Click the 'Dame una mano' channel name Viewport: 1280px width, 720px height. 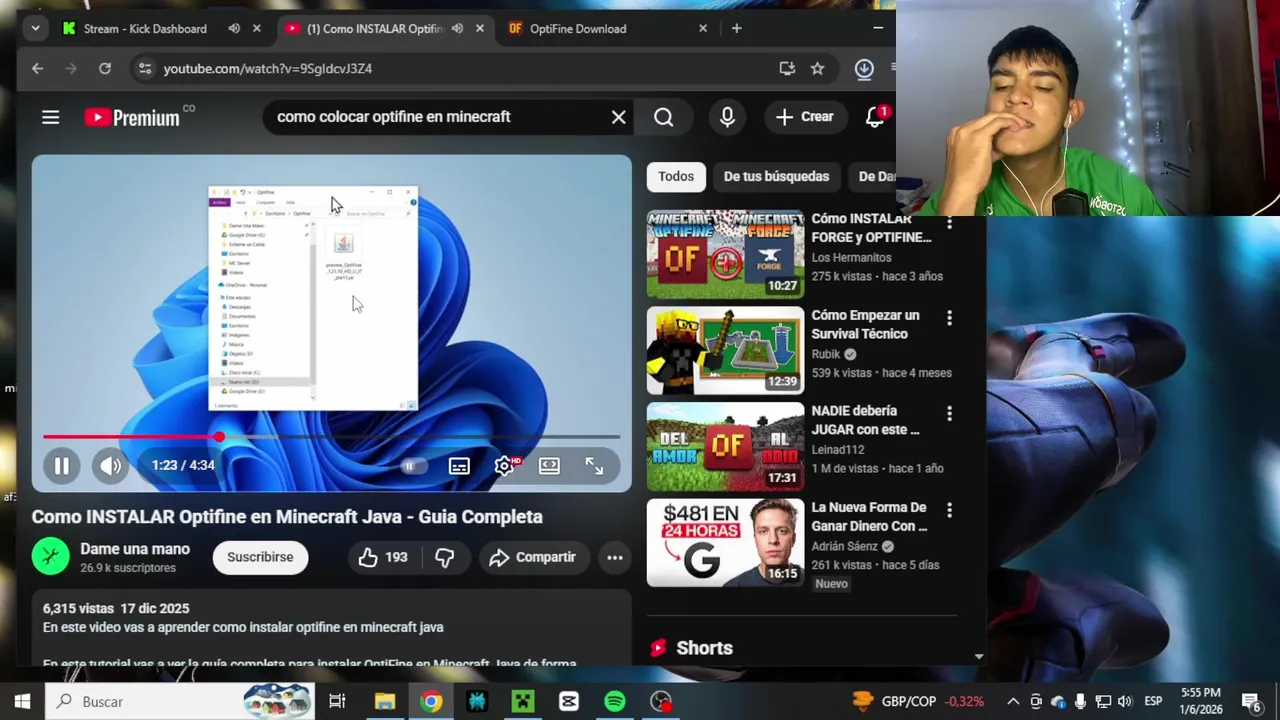(x=135, y=549)
